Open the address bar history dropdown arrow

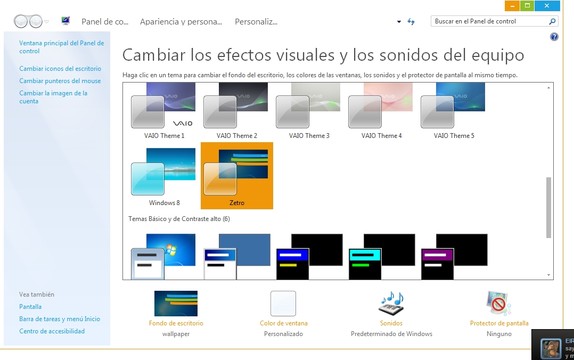399,22
